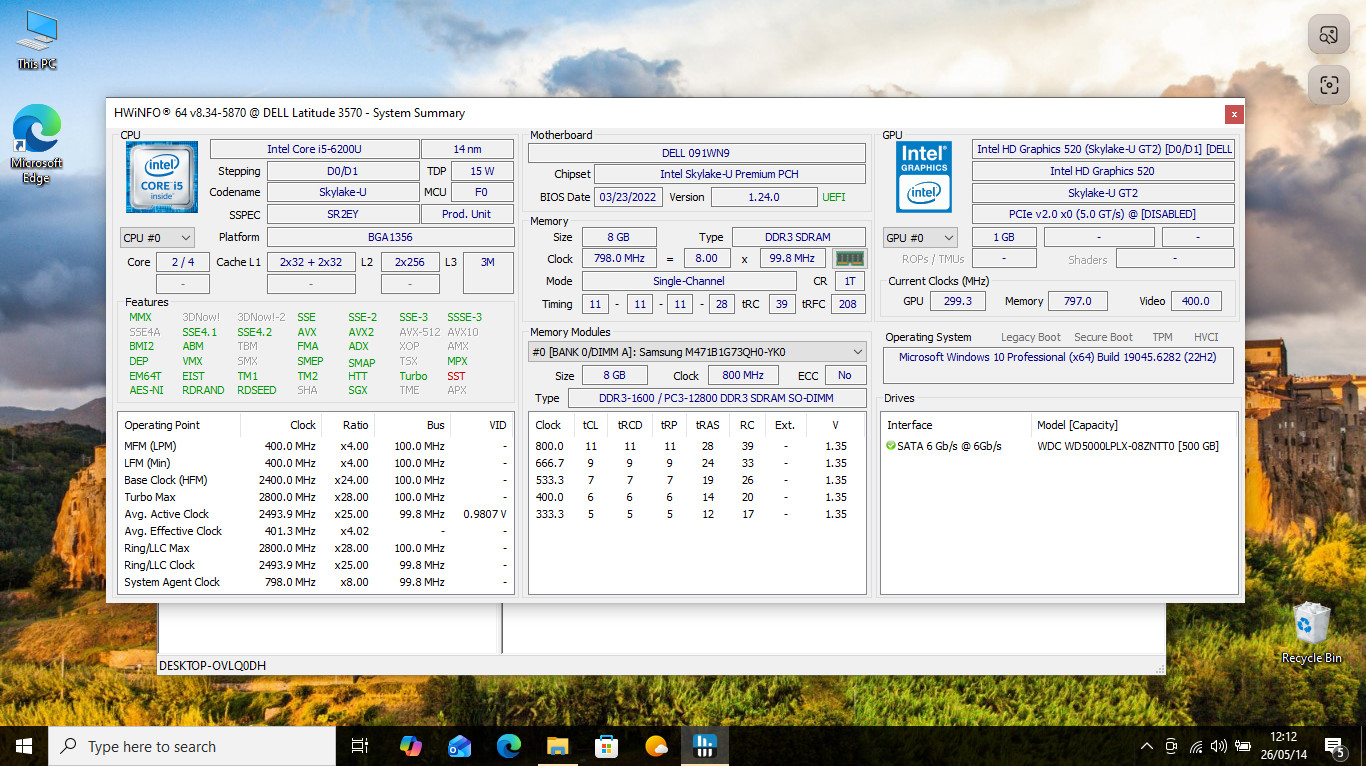Open Copilot from the taskbar

point(411,746)
